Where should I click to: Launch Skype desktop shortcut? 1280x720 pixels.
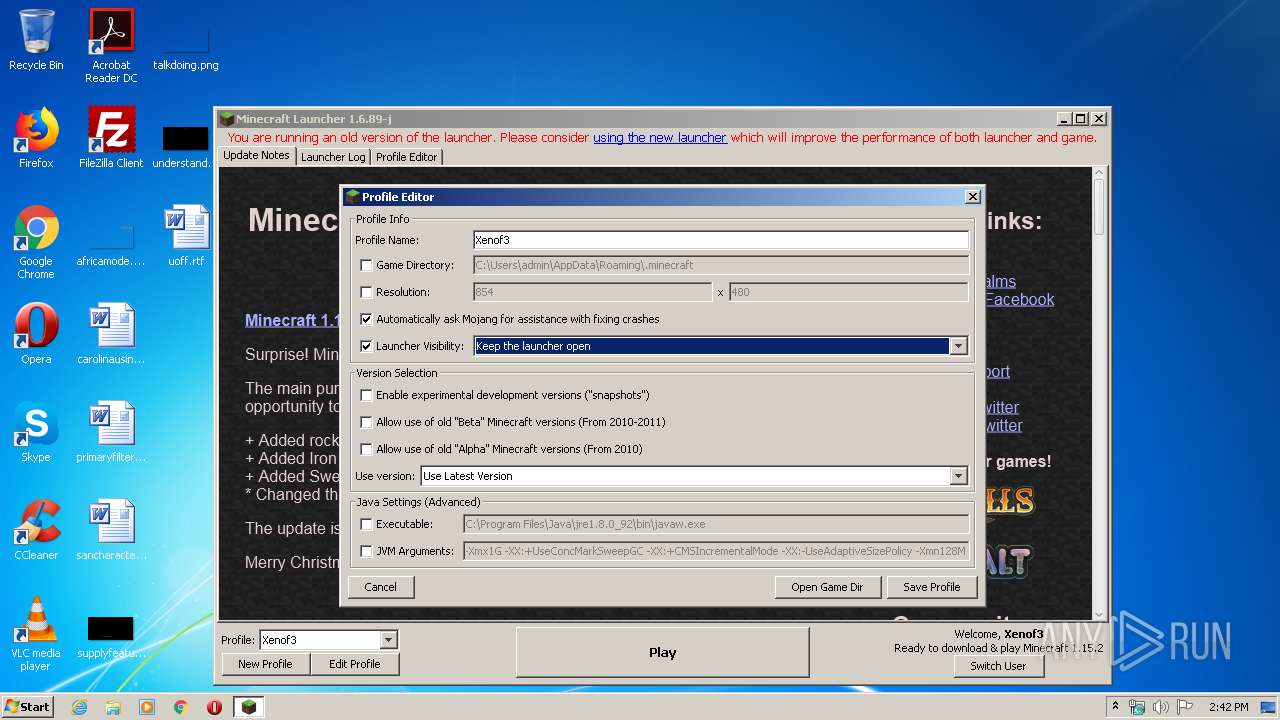pyautogui.click(x=36, y=432)
